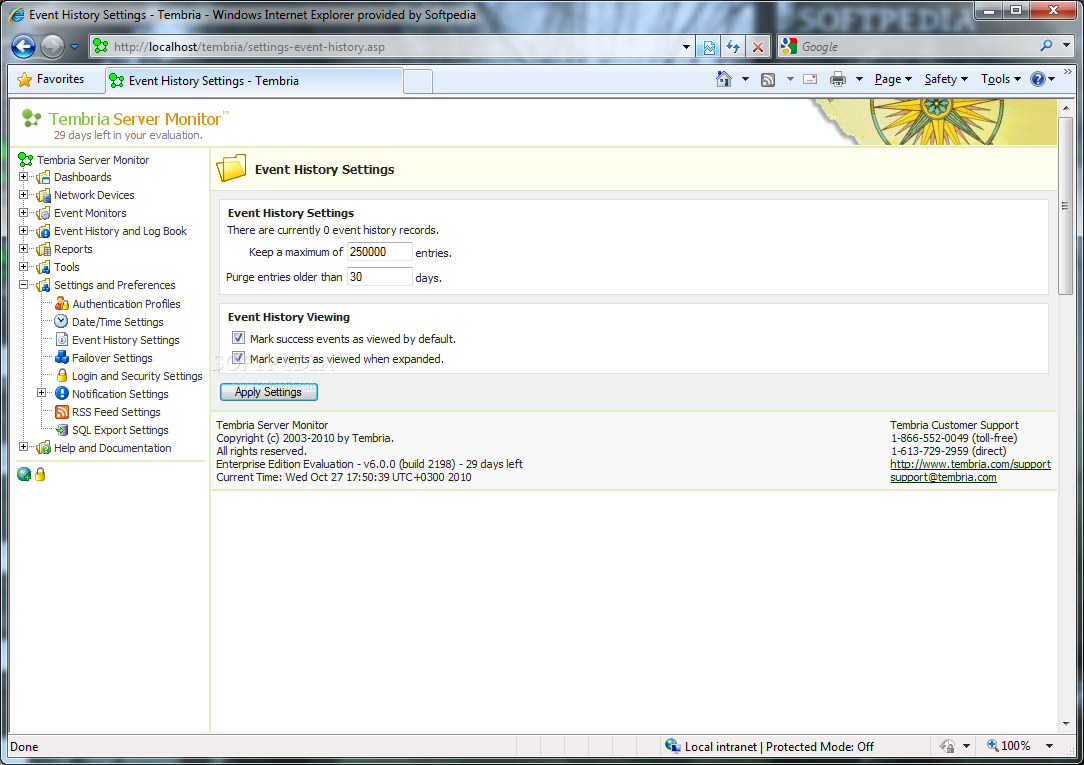Open the Page menu
Image resolution: width=1084 pixels, height=765 pixels.
point(893,79)
